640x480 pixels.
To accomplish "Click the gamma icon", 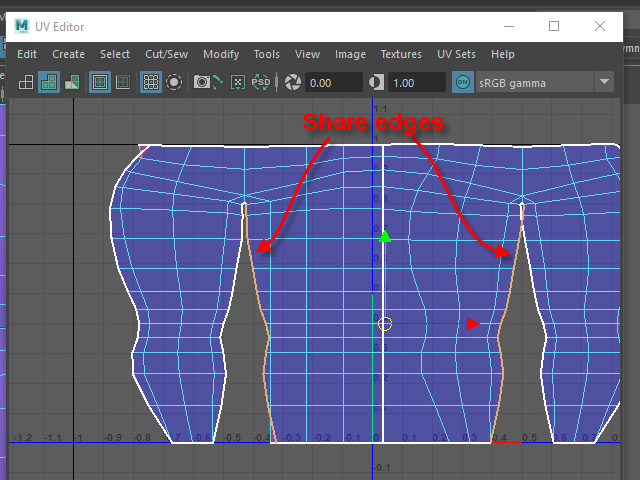I will coord(377,83).
